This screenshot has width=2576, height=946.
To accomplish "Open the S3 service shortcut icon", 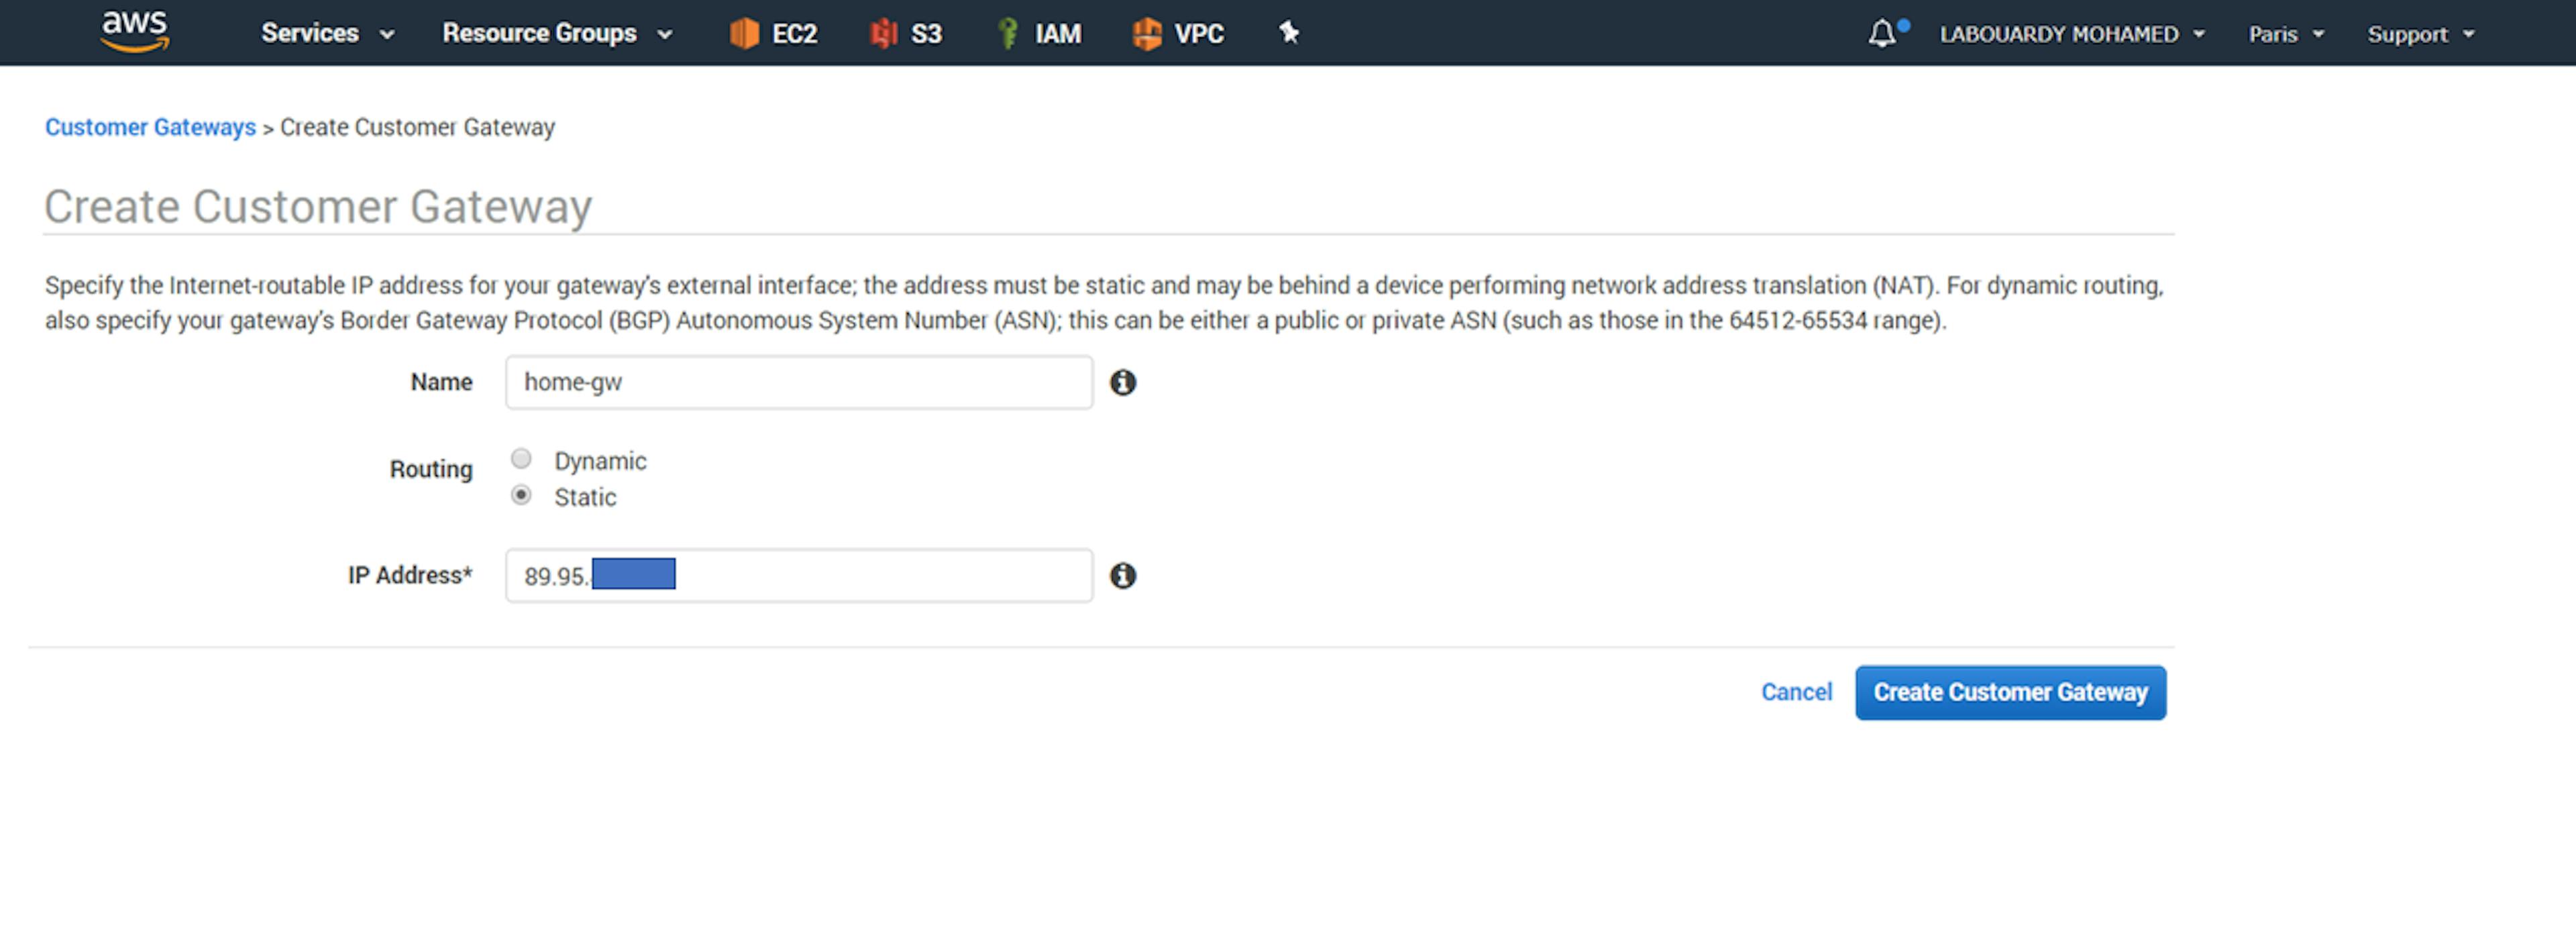I will 883,33.
